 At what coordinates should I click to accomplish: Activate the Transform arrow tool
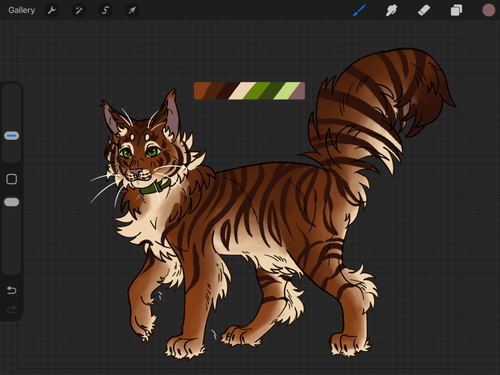[x=132, y=10]
